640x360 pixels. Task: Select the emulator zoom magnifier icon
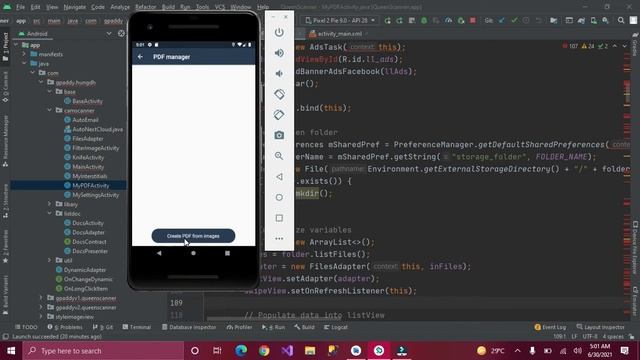coord(279,156)
